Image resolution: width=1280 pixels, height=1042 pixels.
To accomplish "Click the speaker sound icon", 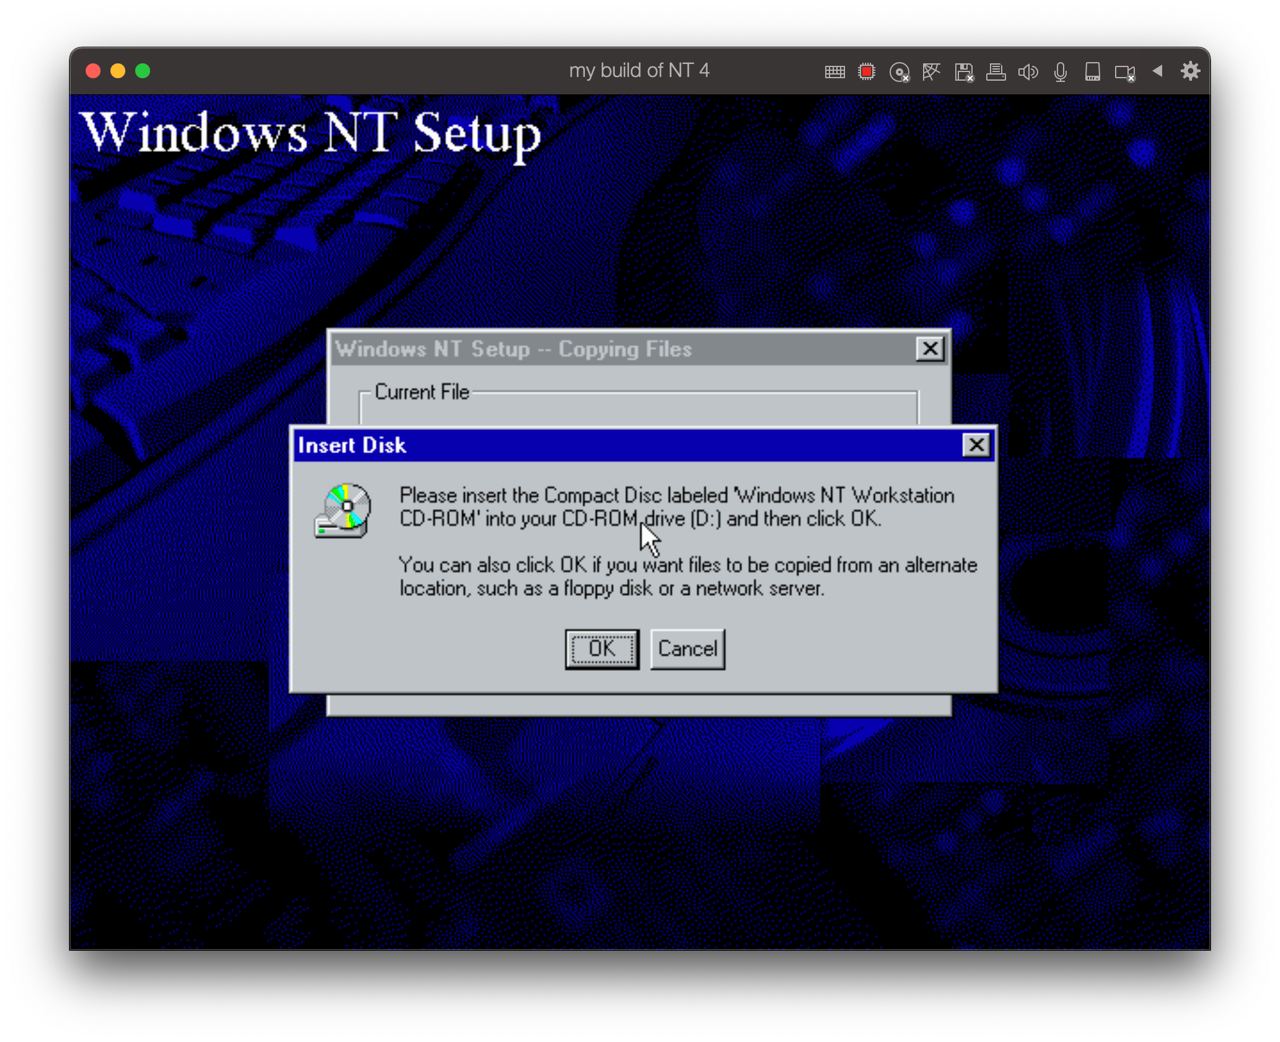I will point(1028,72).
